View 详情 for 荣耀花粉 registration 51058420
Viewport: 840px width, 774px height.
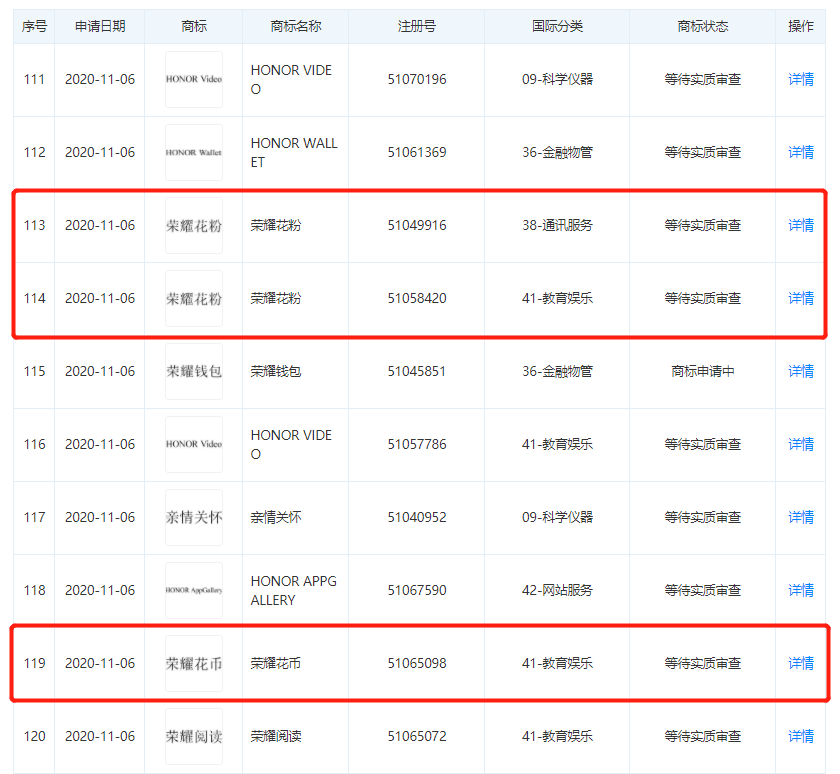[x=800, y=299]
